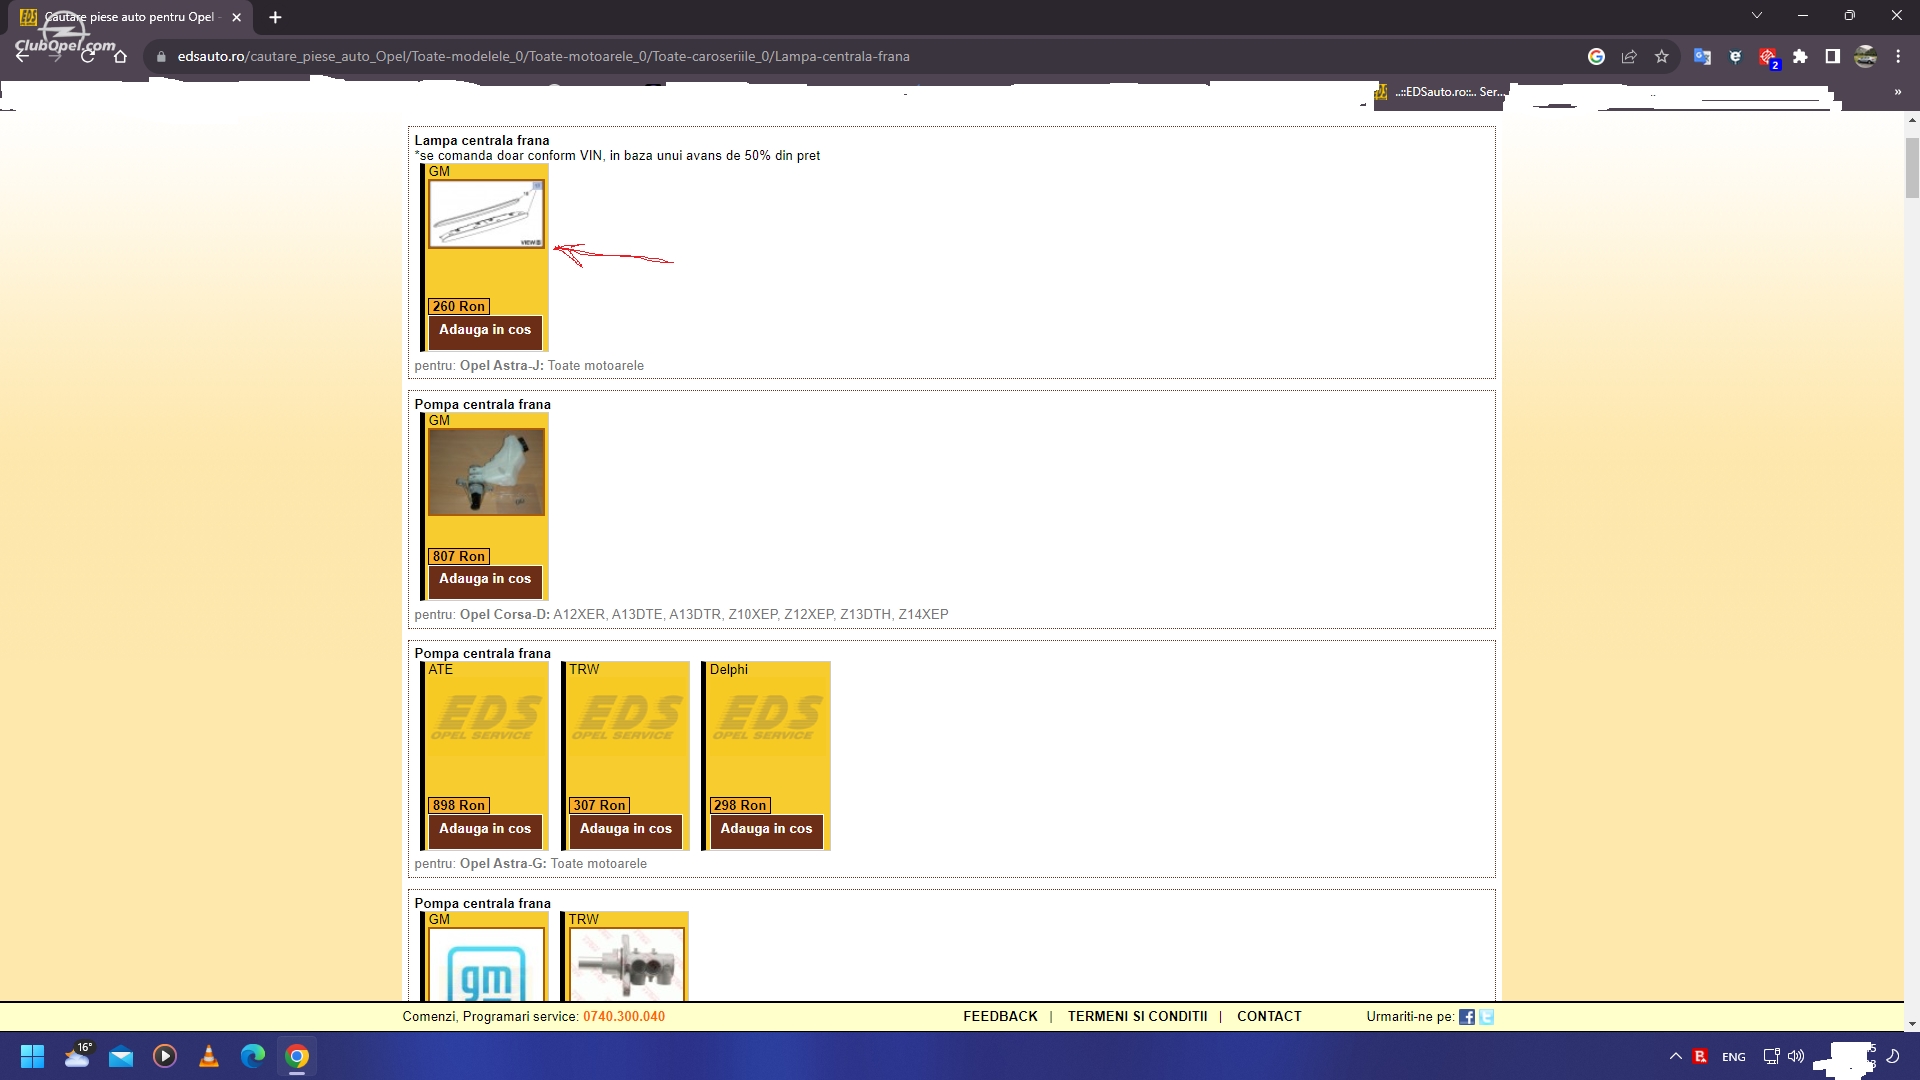Open the EDSauto.ro bookmark

coord(1437,92)
